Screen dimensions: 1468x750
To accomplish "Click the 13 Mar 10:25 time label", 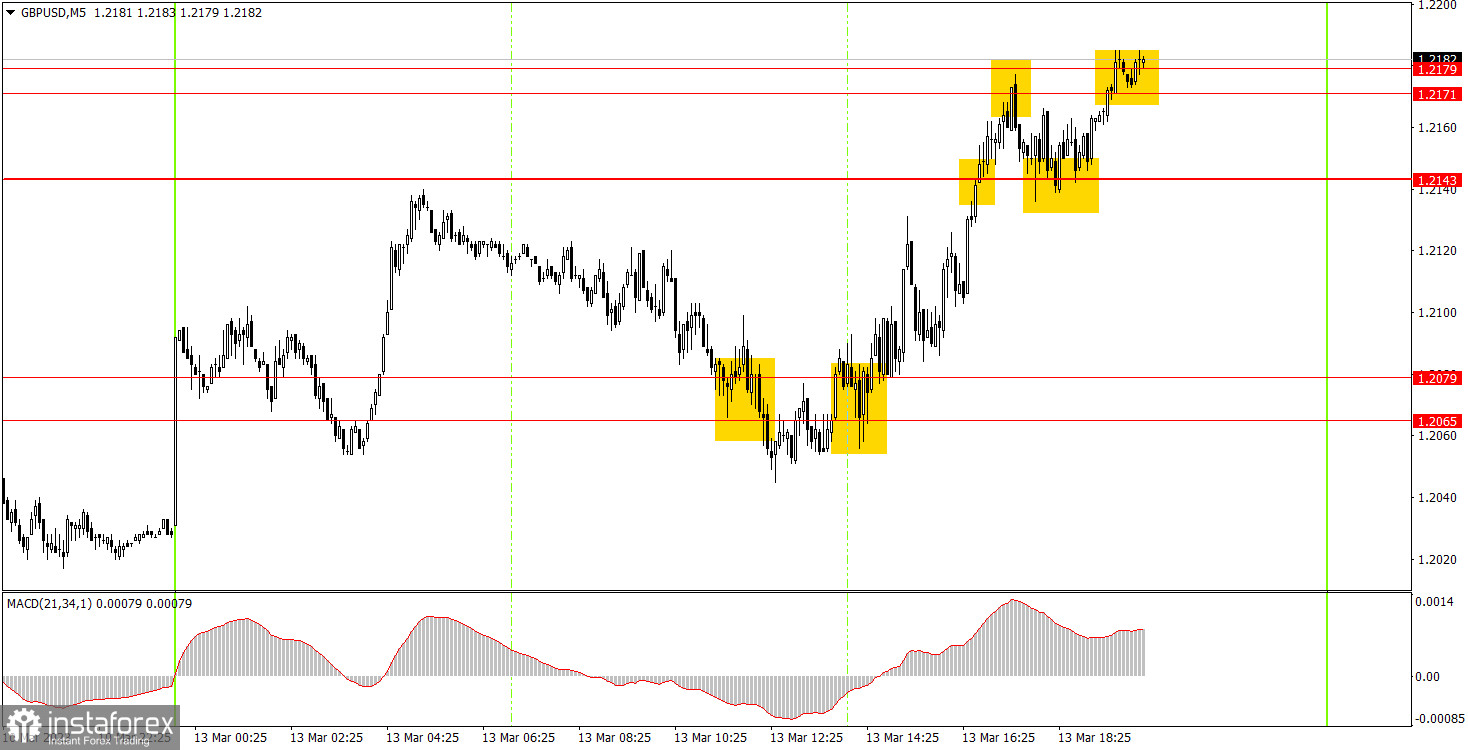I will coord(711,738).
